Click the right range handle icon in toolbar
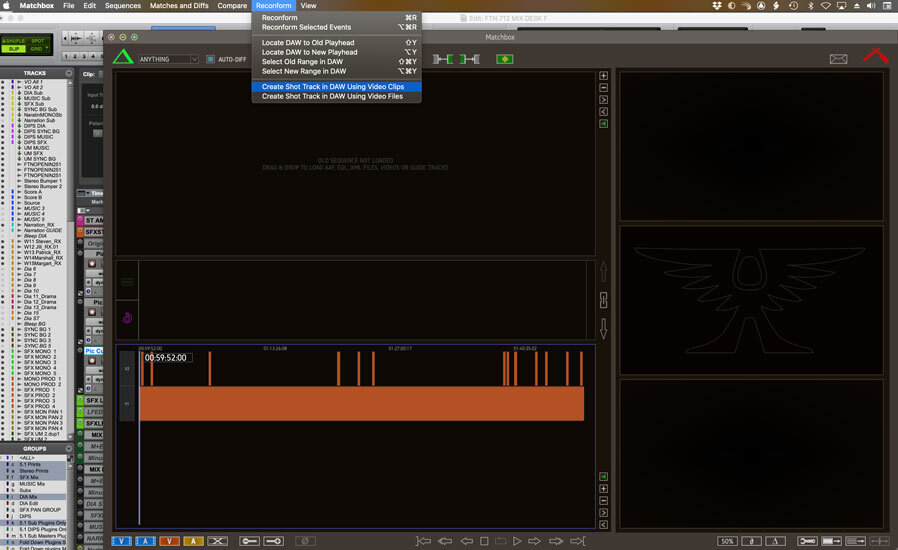Viewport: 898px width, 550px height. coord(470,59)
